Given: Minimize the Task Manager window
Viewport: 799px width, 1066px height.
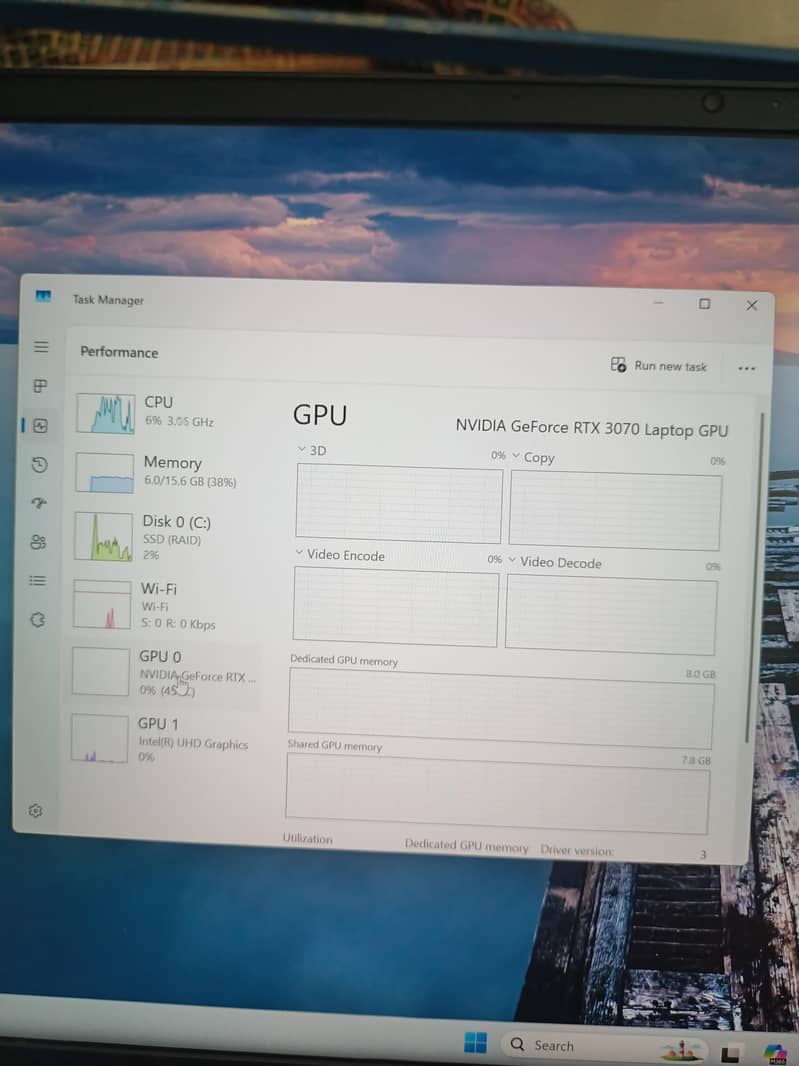Looking at the screenshot, I should point(658,302).
